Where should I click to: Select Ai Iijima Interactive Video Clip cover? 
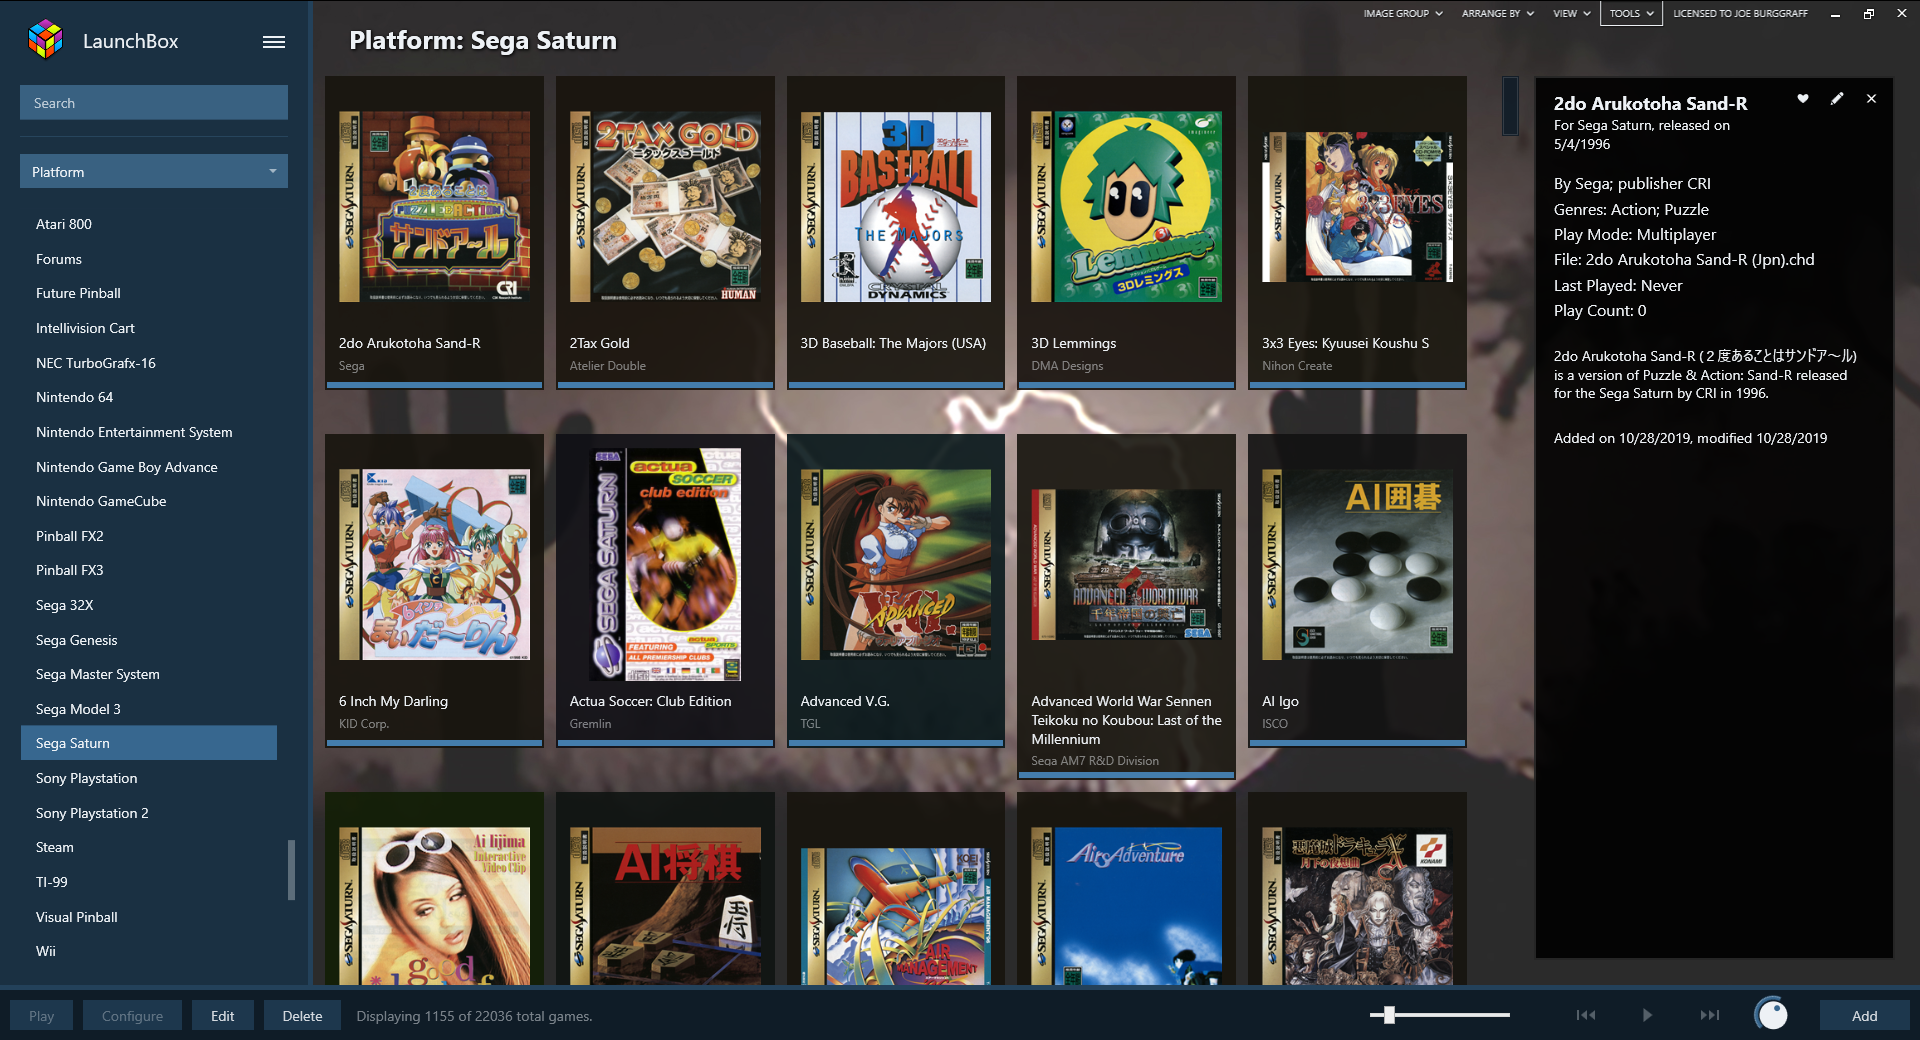[434, 906]
